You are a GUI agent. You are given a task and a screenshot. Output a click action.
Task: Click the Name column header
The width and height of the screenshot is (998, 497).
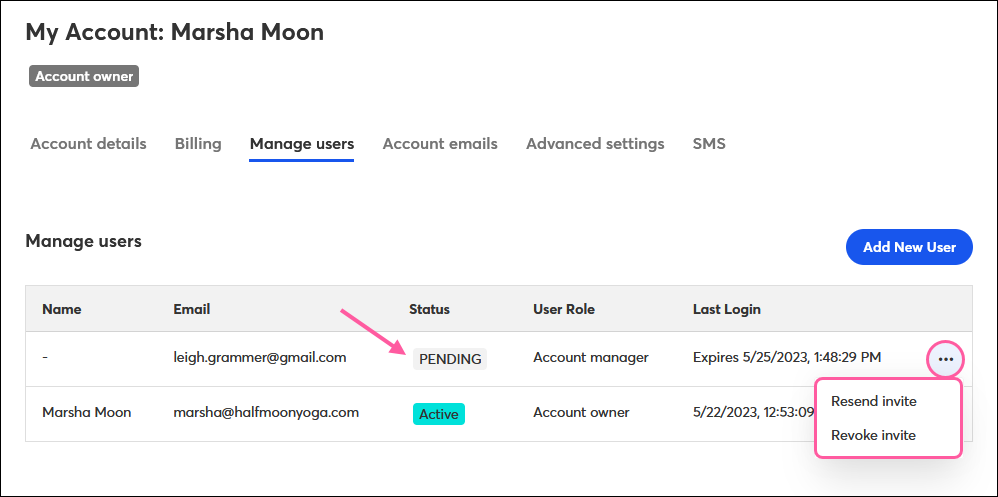coord(62,309)
